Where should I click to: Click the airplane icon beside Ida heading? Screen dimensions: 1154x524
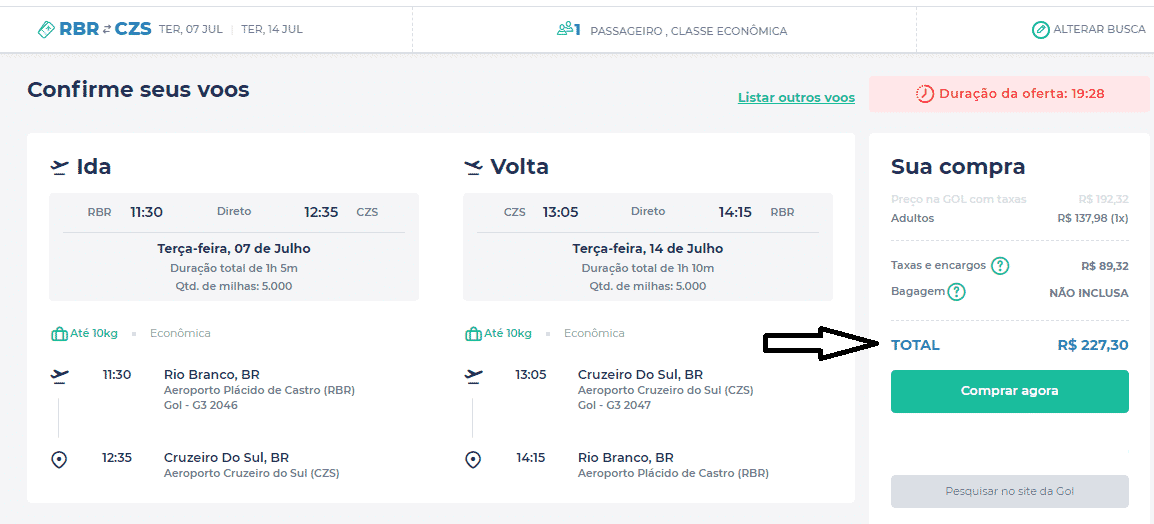pos(60,167)
